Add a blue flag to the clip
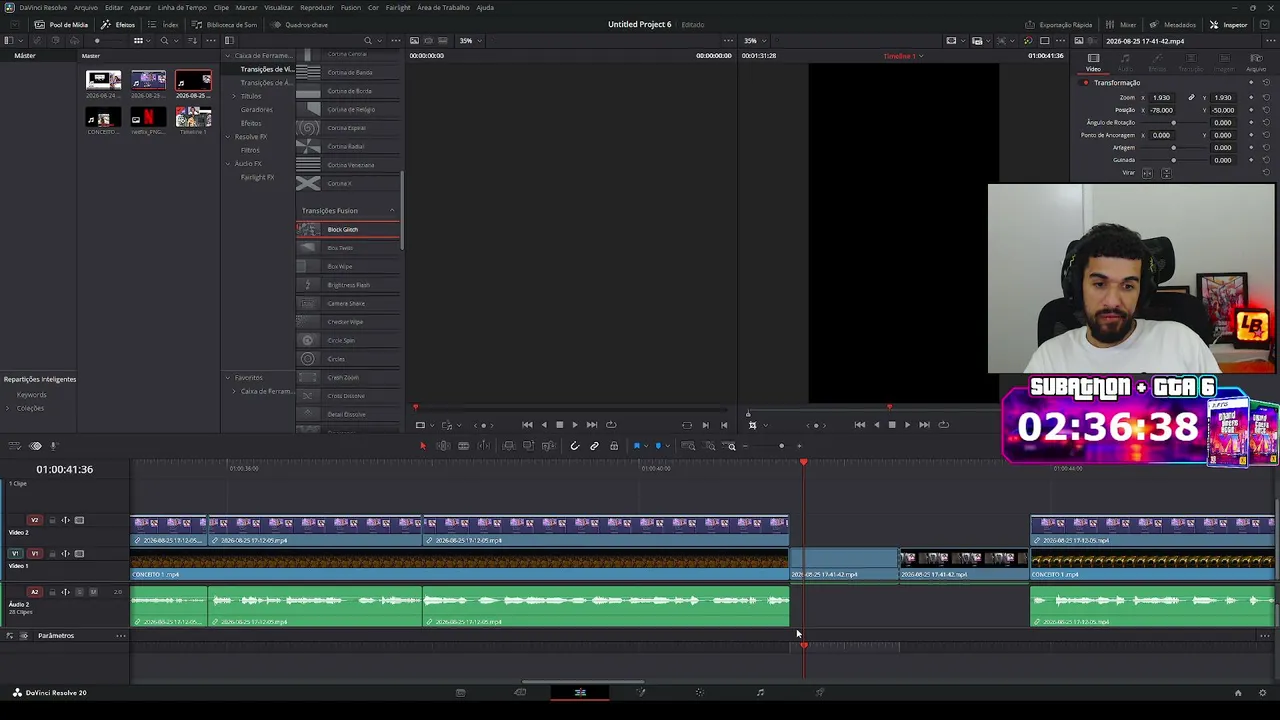Screen dimensions: 1280x720 [x=636, y=446]
